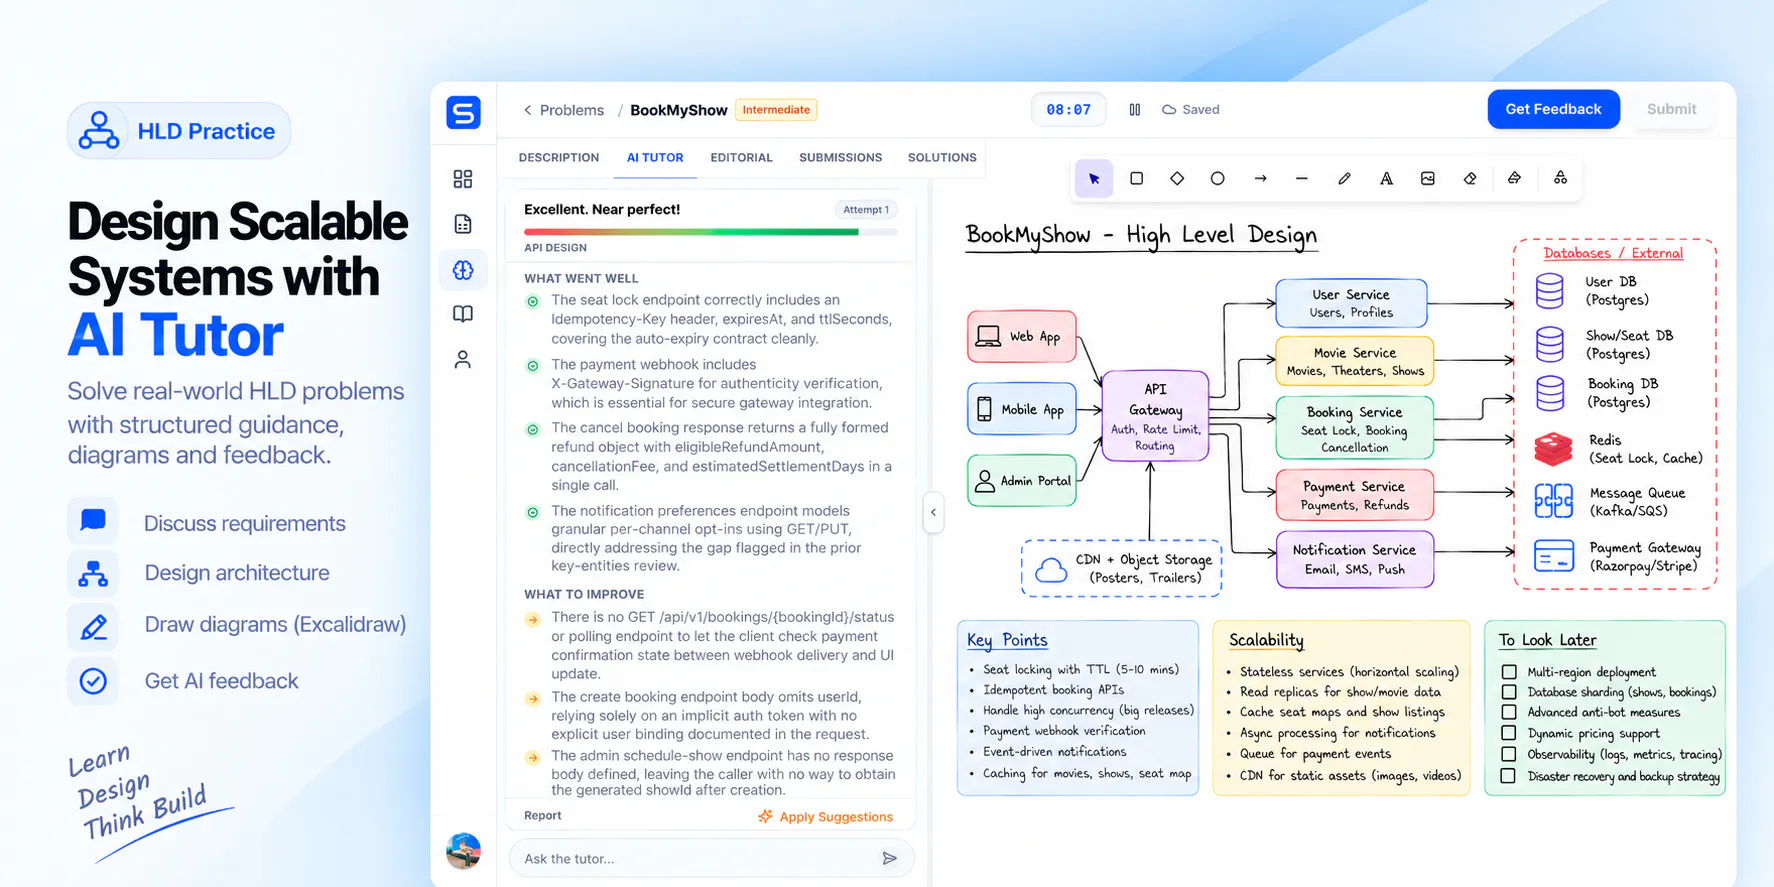1774x887 pixels.
Task: Select the Insert Image tool
Action: (1428, 179)
